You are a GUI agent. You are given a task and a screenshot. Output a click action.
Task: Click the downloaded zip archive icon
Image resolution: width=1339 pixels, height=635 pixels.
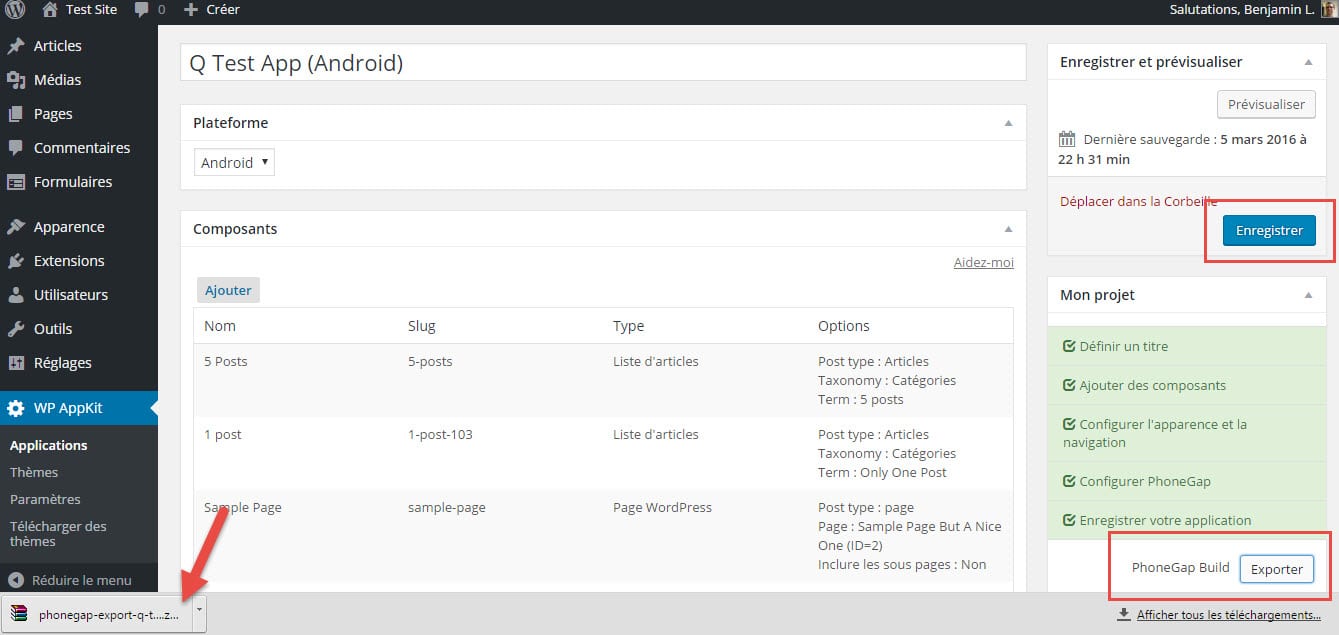pyautogui.click(x=20, y=614)
